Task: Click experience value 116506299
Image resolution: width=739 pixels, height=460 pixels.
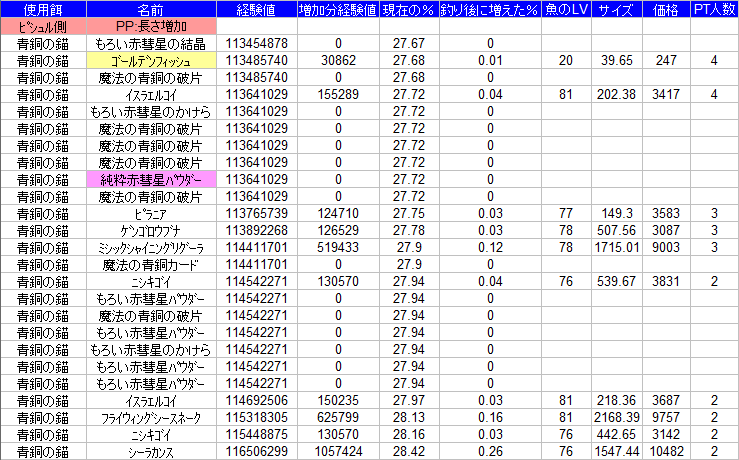Action: (x=257, y=452)
